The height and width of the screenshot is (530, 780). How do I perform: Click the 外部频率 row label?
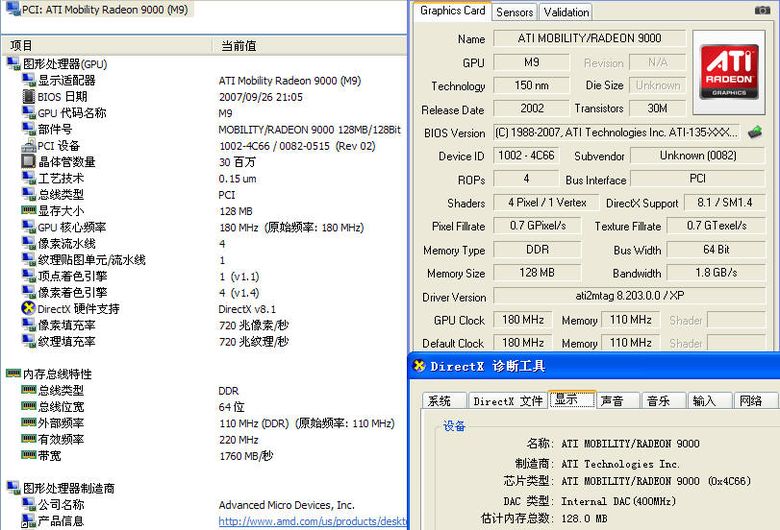tap(61, 423)
